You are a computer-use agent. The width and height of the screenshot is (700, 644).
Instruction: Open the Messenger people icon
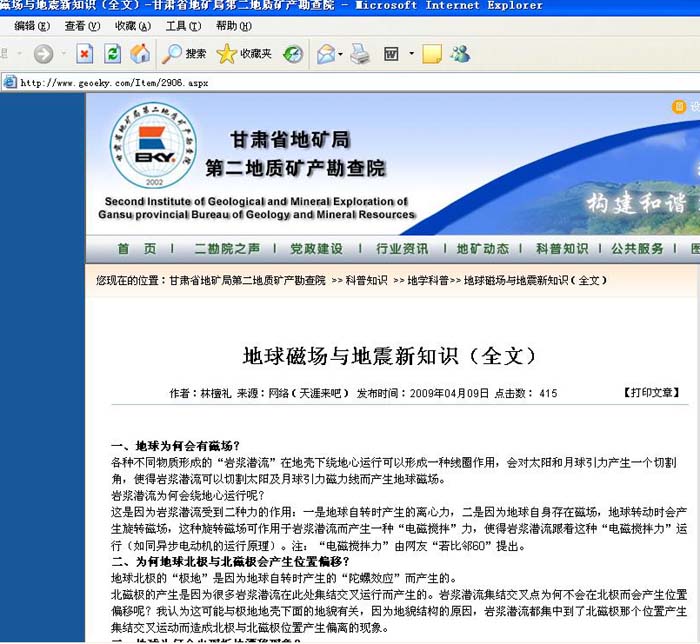[459, 54]
